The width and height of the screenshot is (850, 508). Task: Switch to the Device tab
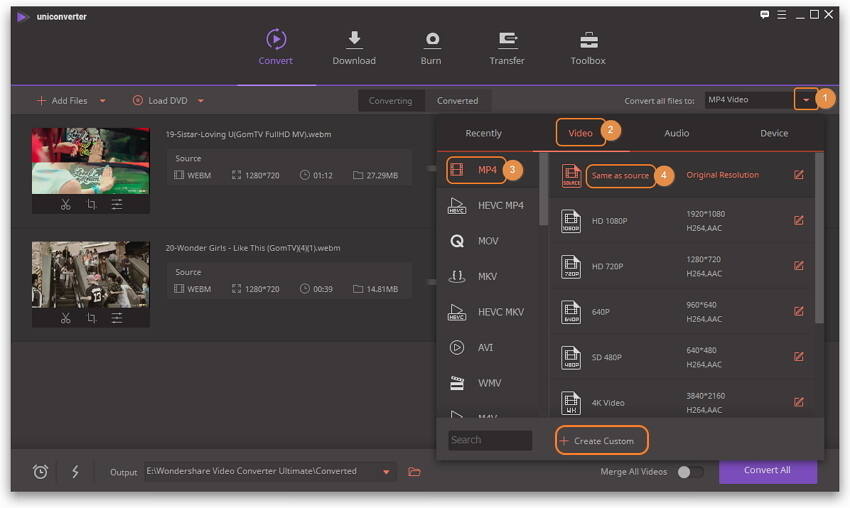tap(774, 133)
